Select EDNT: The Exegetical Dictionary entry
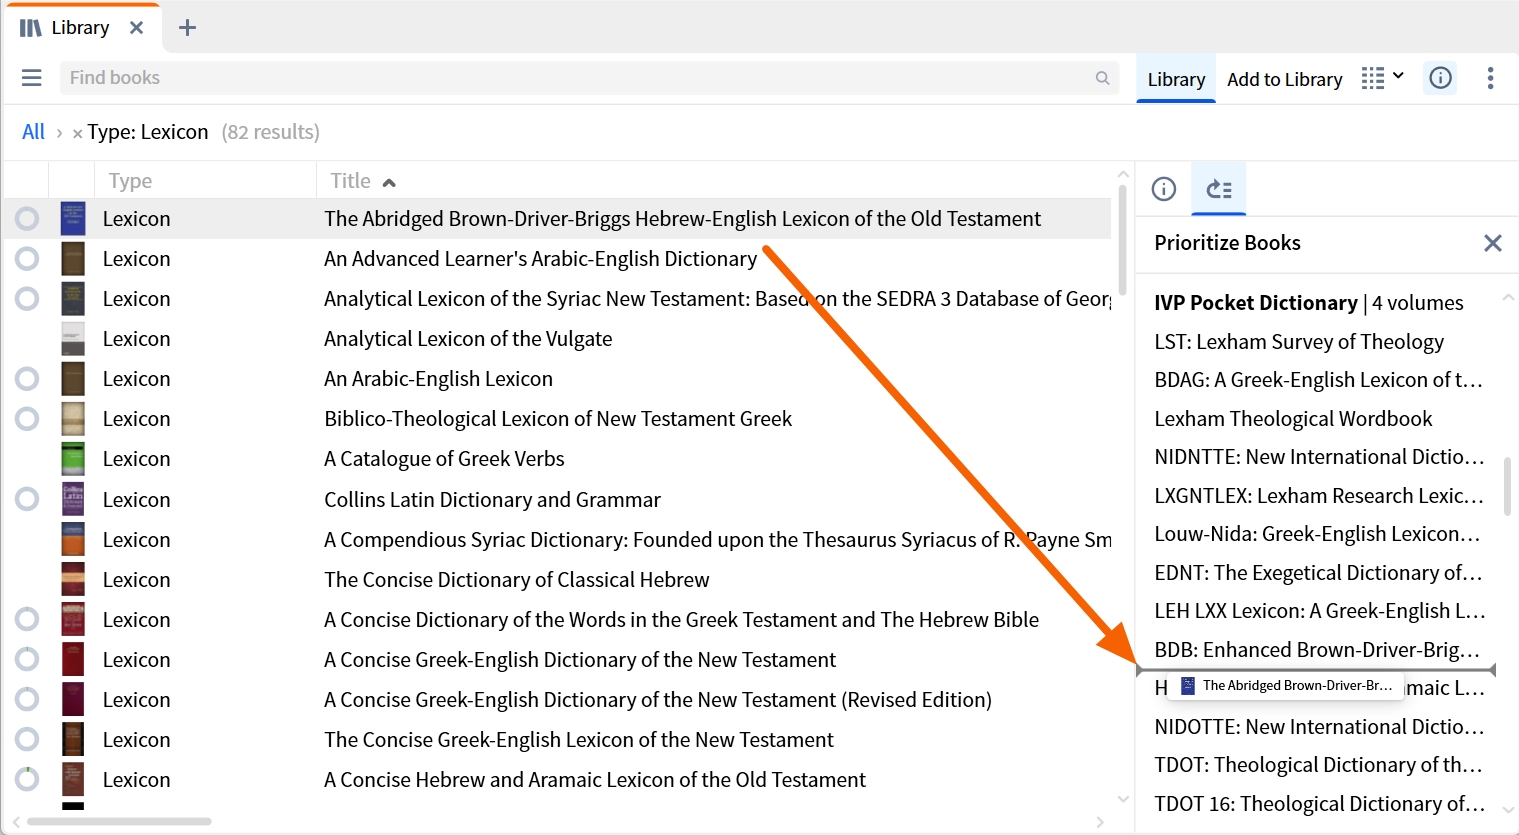 point(1318,573)
